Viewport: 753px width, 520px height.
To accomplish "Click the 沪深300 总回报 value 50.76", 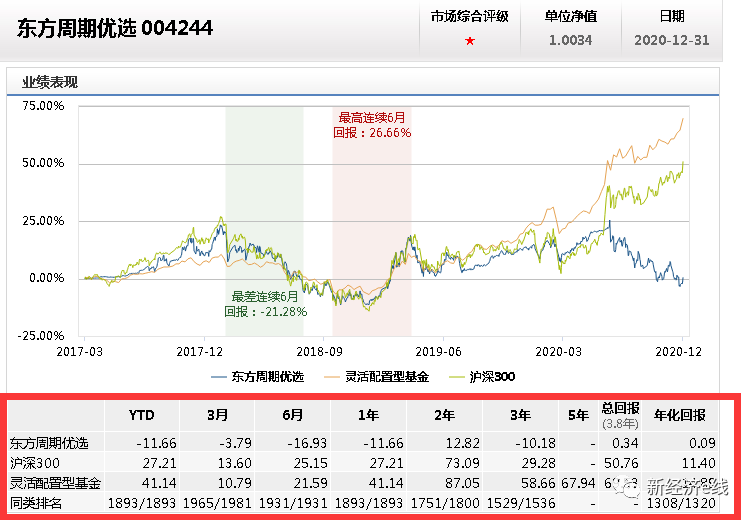I will coord(621,463).
